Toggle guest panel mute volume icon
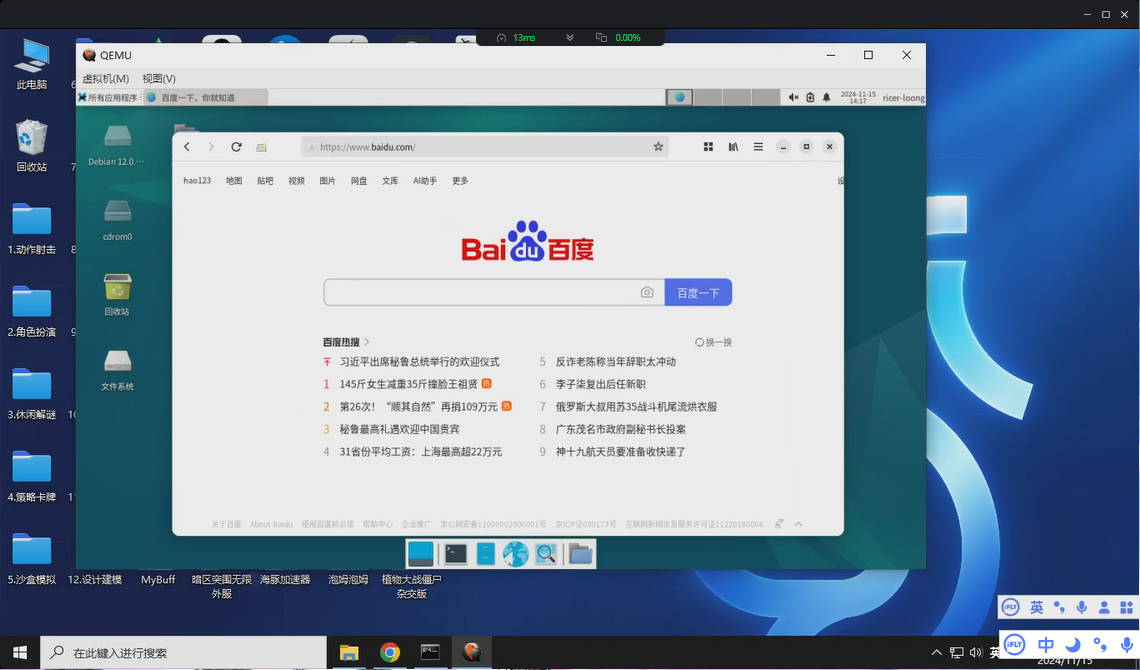 (793, 97)
